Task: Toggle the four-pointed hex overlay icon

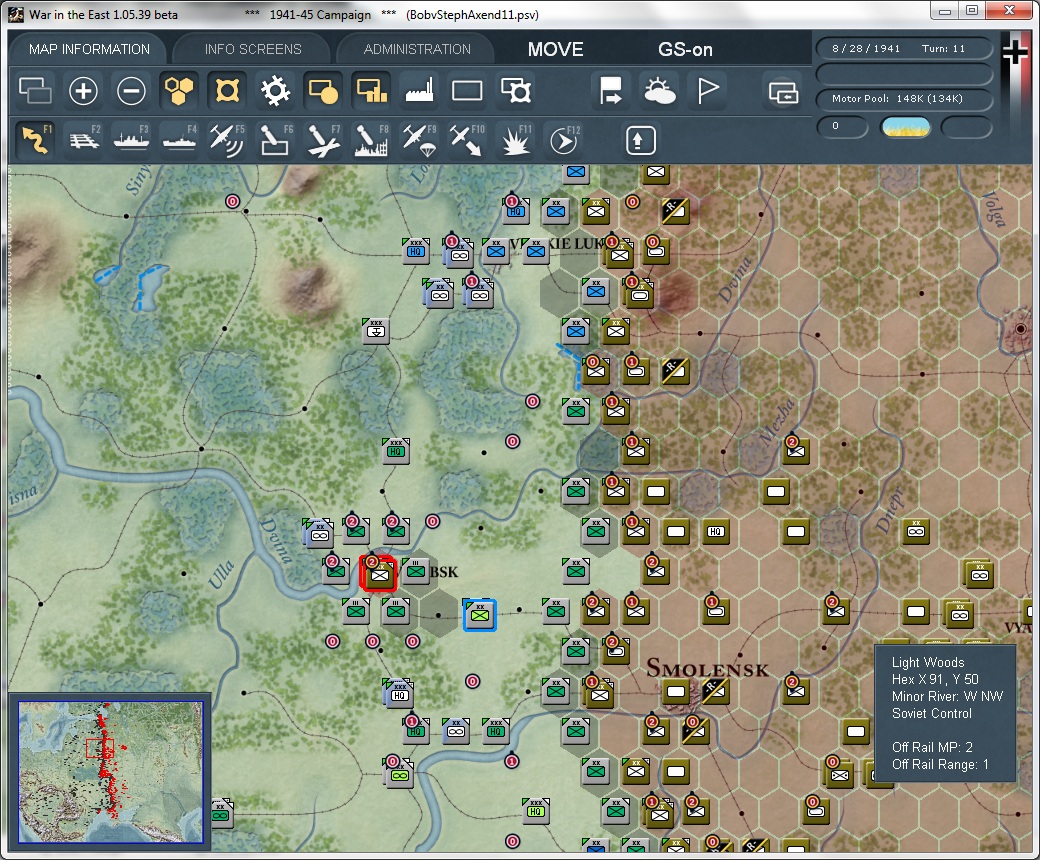Action: (227, 90)
